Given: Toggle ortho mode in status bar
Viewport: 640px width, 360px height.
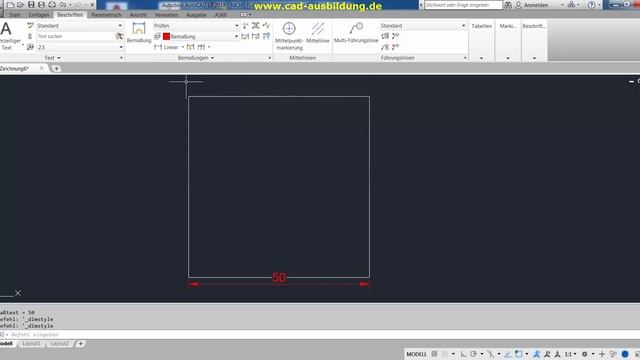Looking at the screenshot, I should (463, 354).
